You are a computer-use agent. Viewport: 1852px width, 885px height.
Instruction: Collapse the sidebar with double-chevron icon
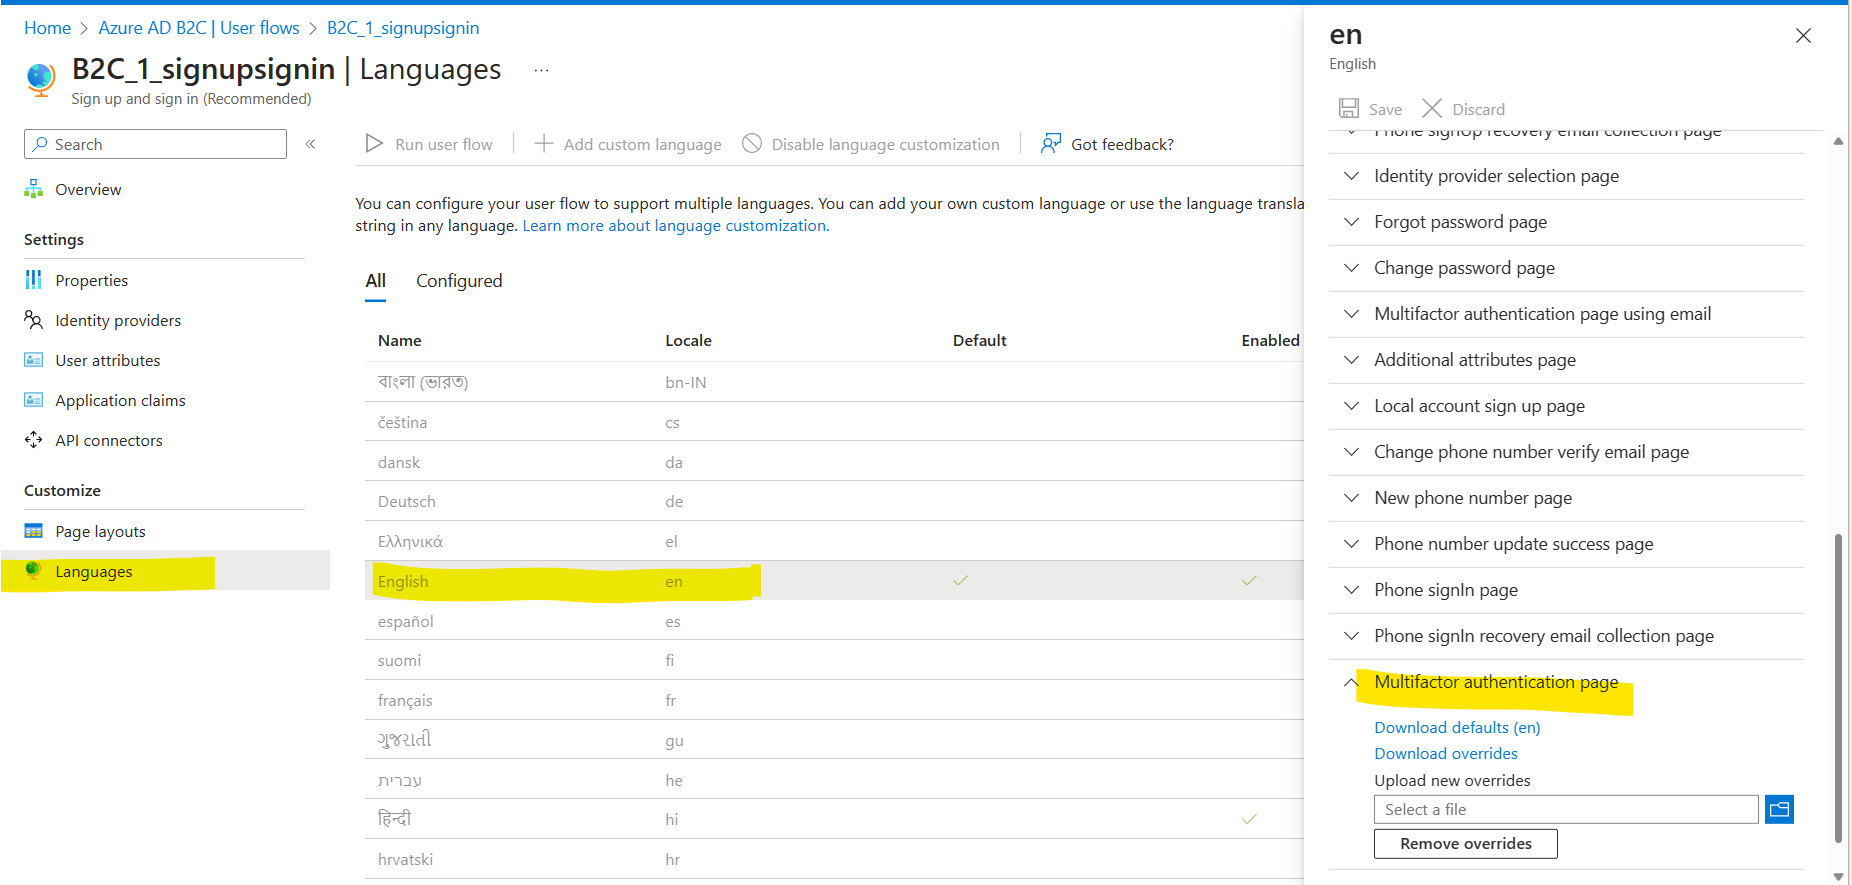click(311, 144)
